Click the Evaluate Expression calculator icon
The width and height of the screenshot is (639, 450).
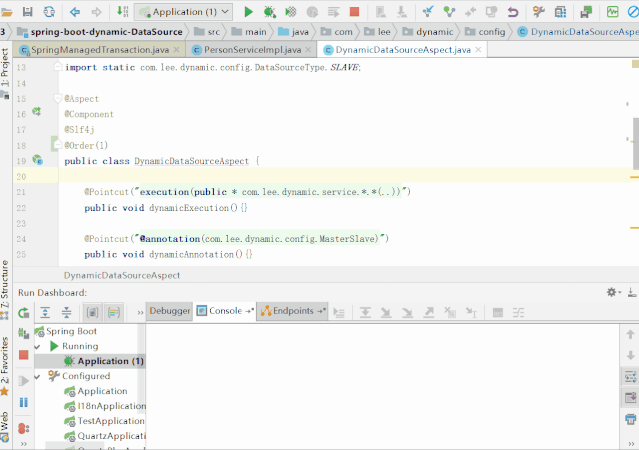(x=498, y=313)
